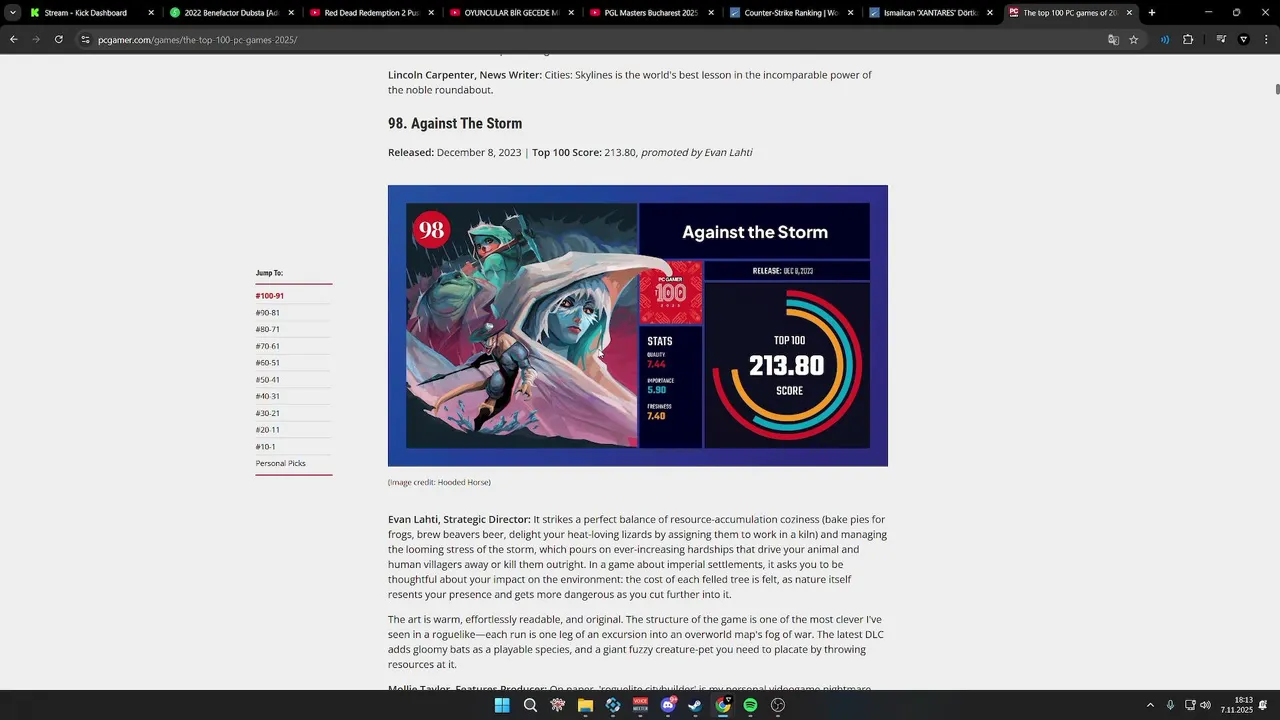Click the address bar URL field
Image resolution: width=1280 pixels, height=720 pixels.
[600, 39]
